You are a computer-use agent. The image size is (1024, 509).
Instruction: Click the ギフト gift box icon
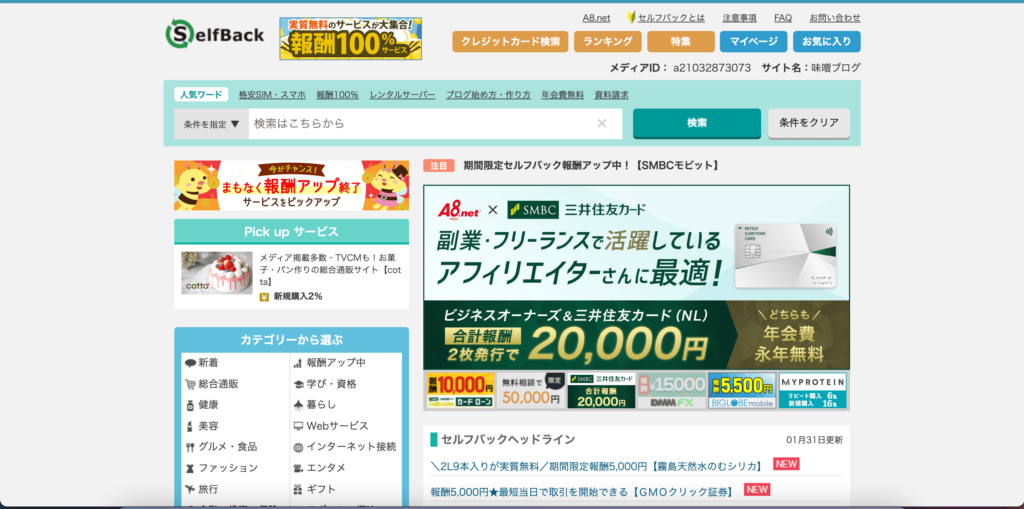click(298, 489)
